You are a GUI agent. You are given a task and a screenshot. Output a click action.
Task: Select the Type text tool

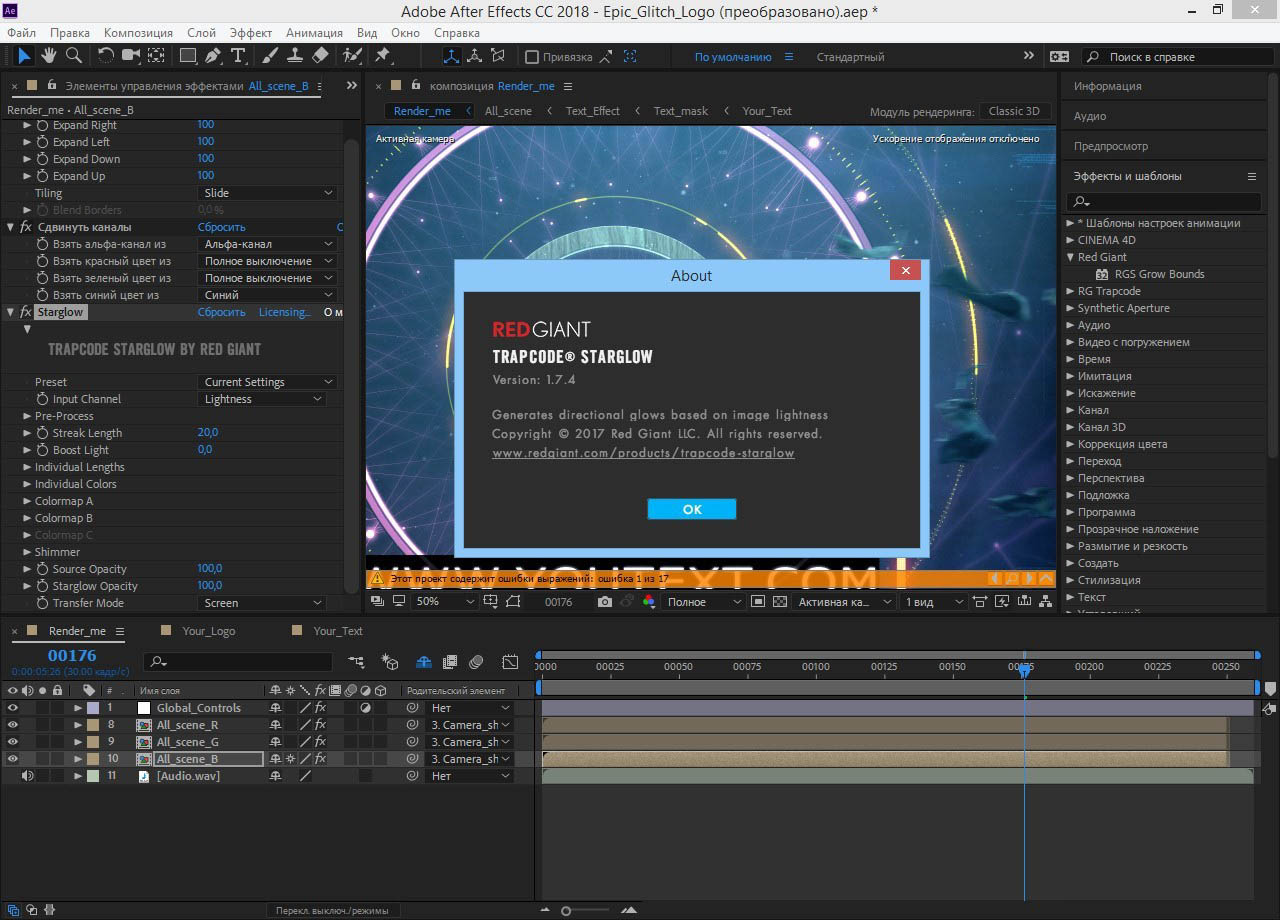(238, 56)
